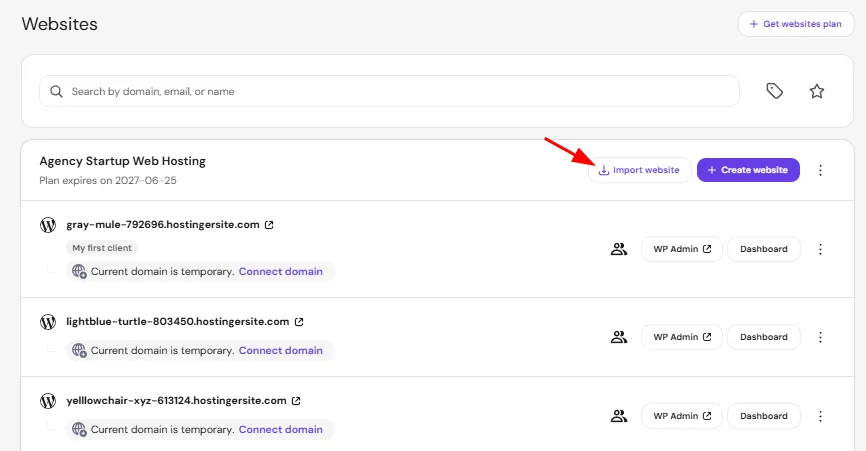Open Dashboard for gray-mule-792696 site
The height and width of the screenshot is (451, 866).
[764, 249]
